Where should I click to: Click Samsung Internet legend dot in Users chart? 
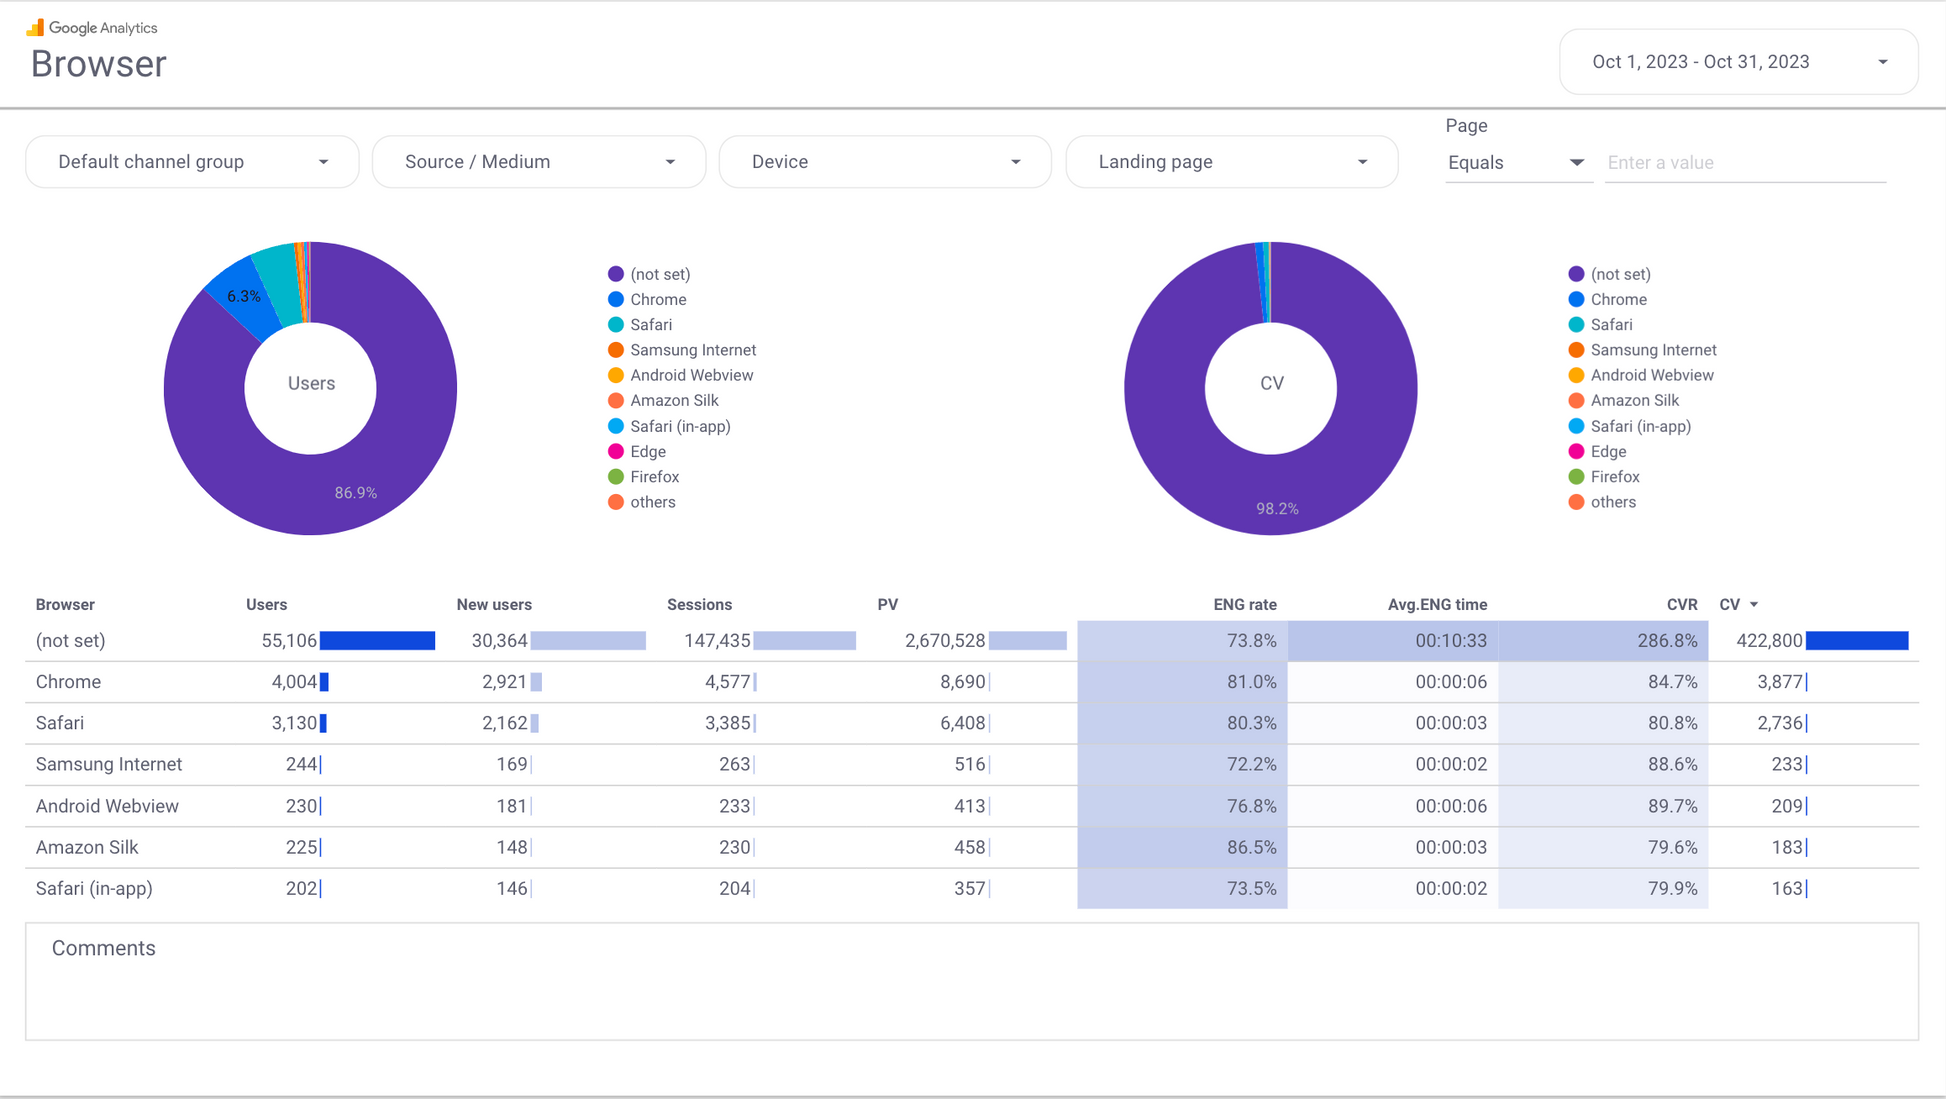pos(616,350)
